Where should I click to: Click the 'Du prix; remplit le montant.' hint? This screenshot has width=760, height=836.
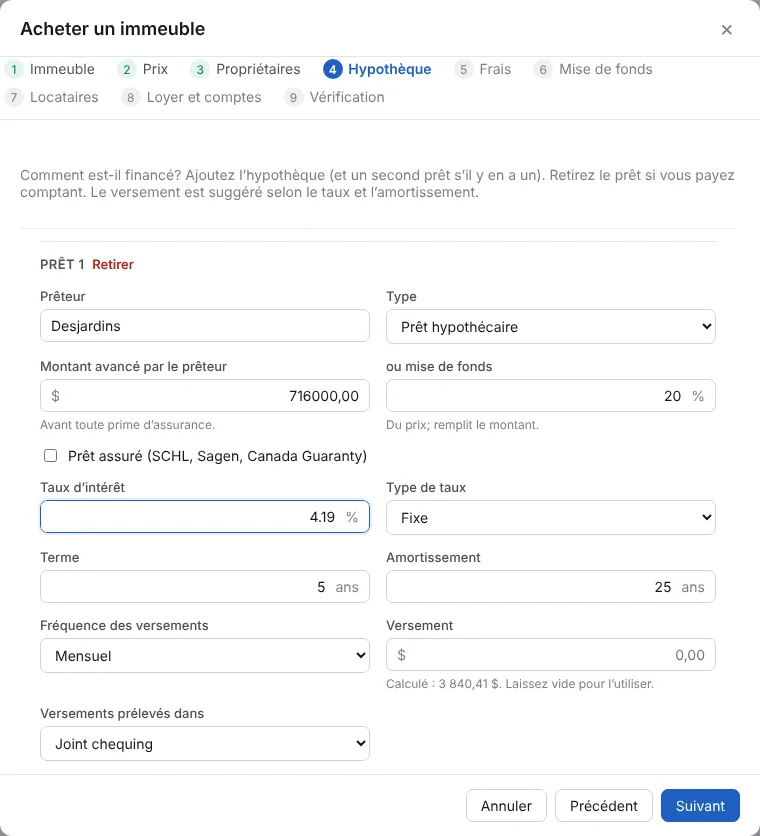462,425
